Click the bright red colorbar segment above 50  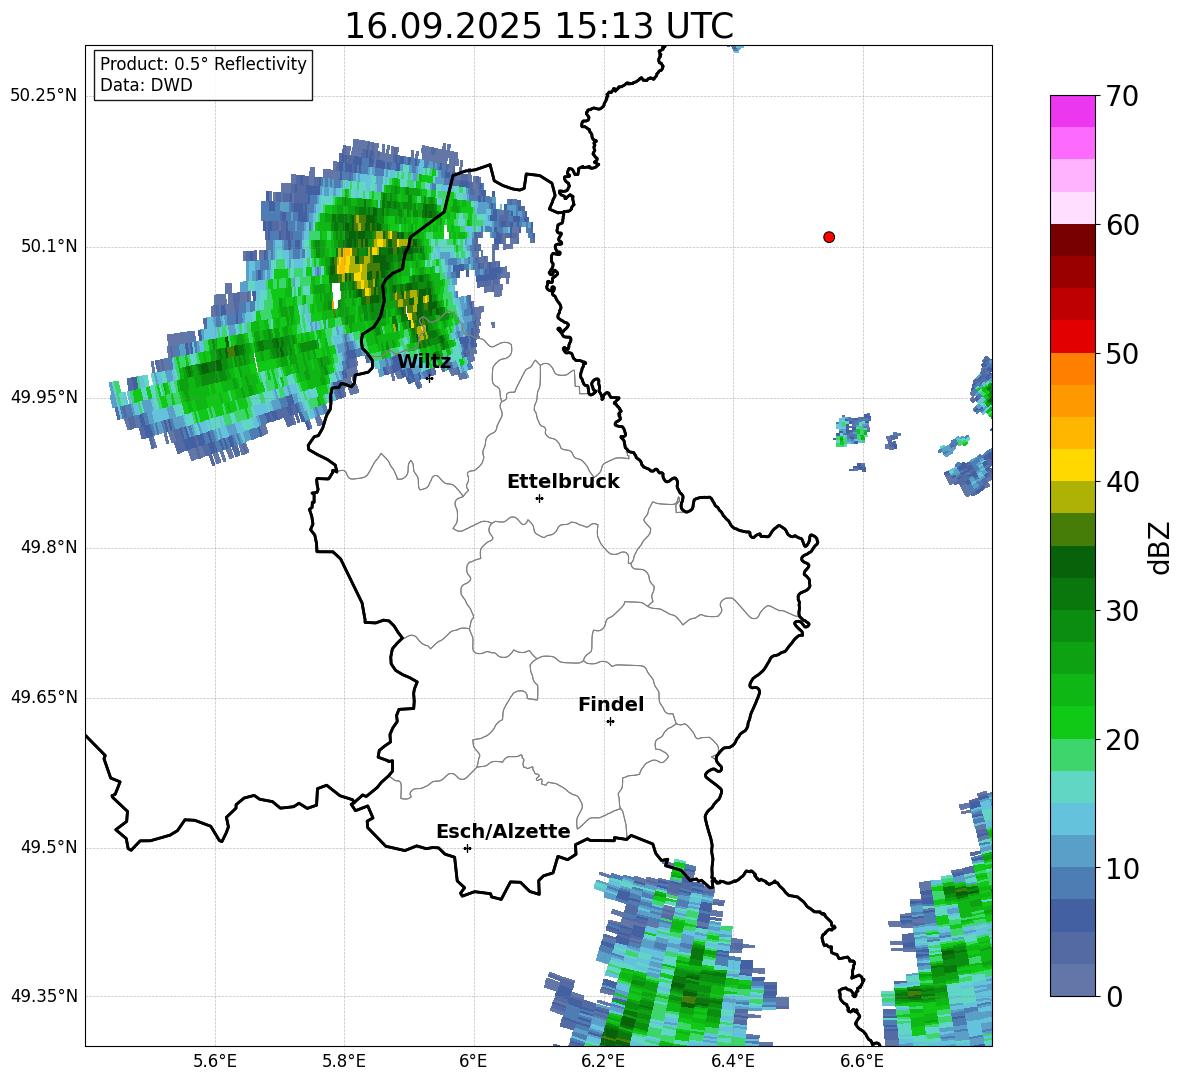(x=1072, y=337)
